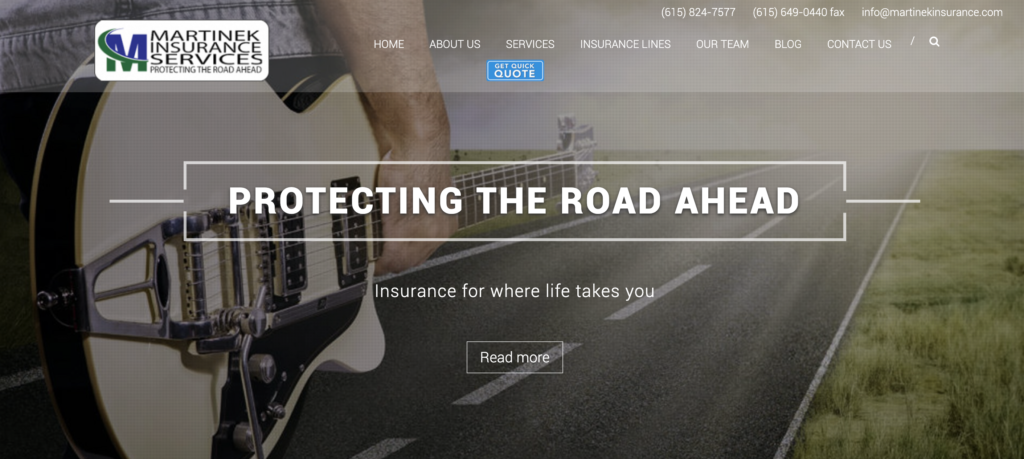Navigate to Contact Us
This screenshot has width=1024, height=459.
859,44
